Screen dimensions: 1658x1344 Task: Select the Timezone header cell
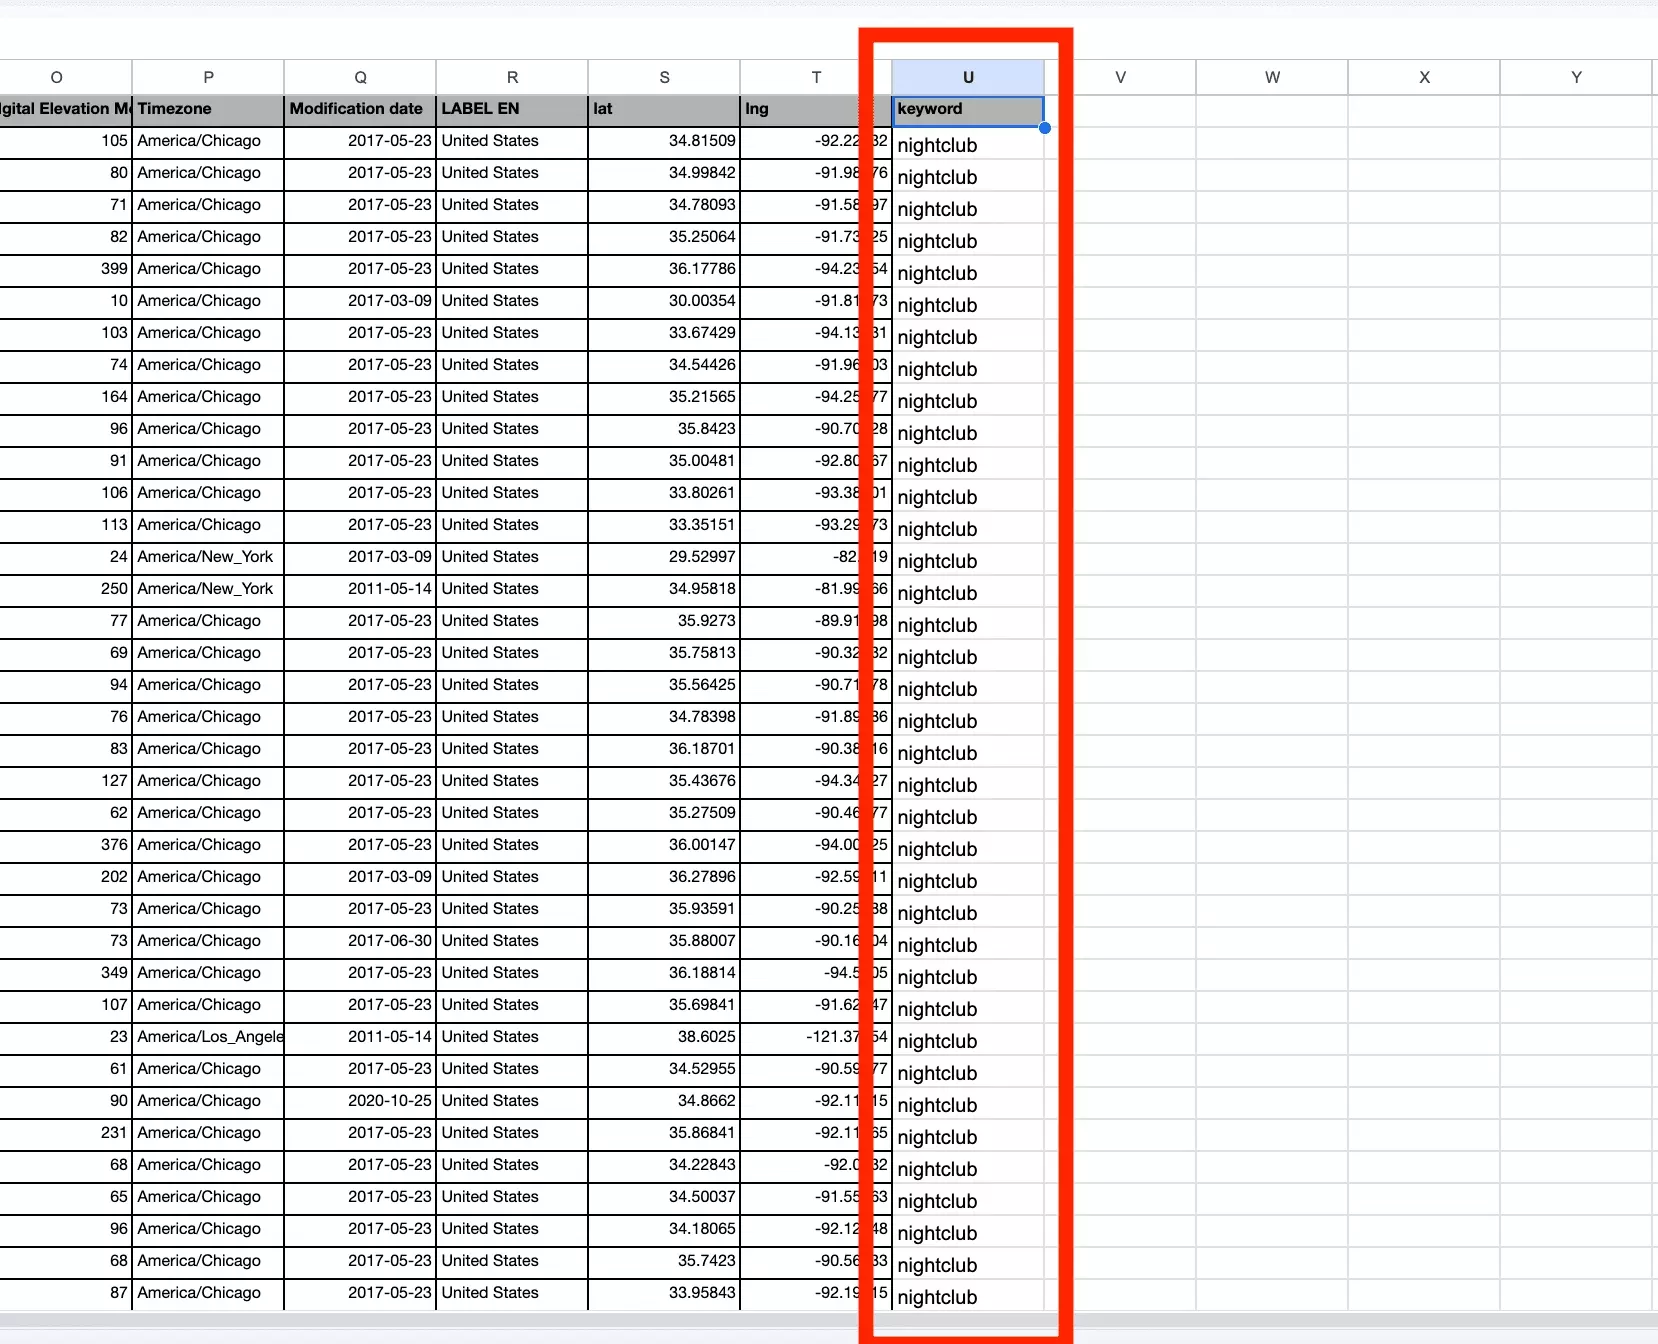click(208, 109)
